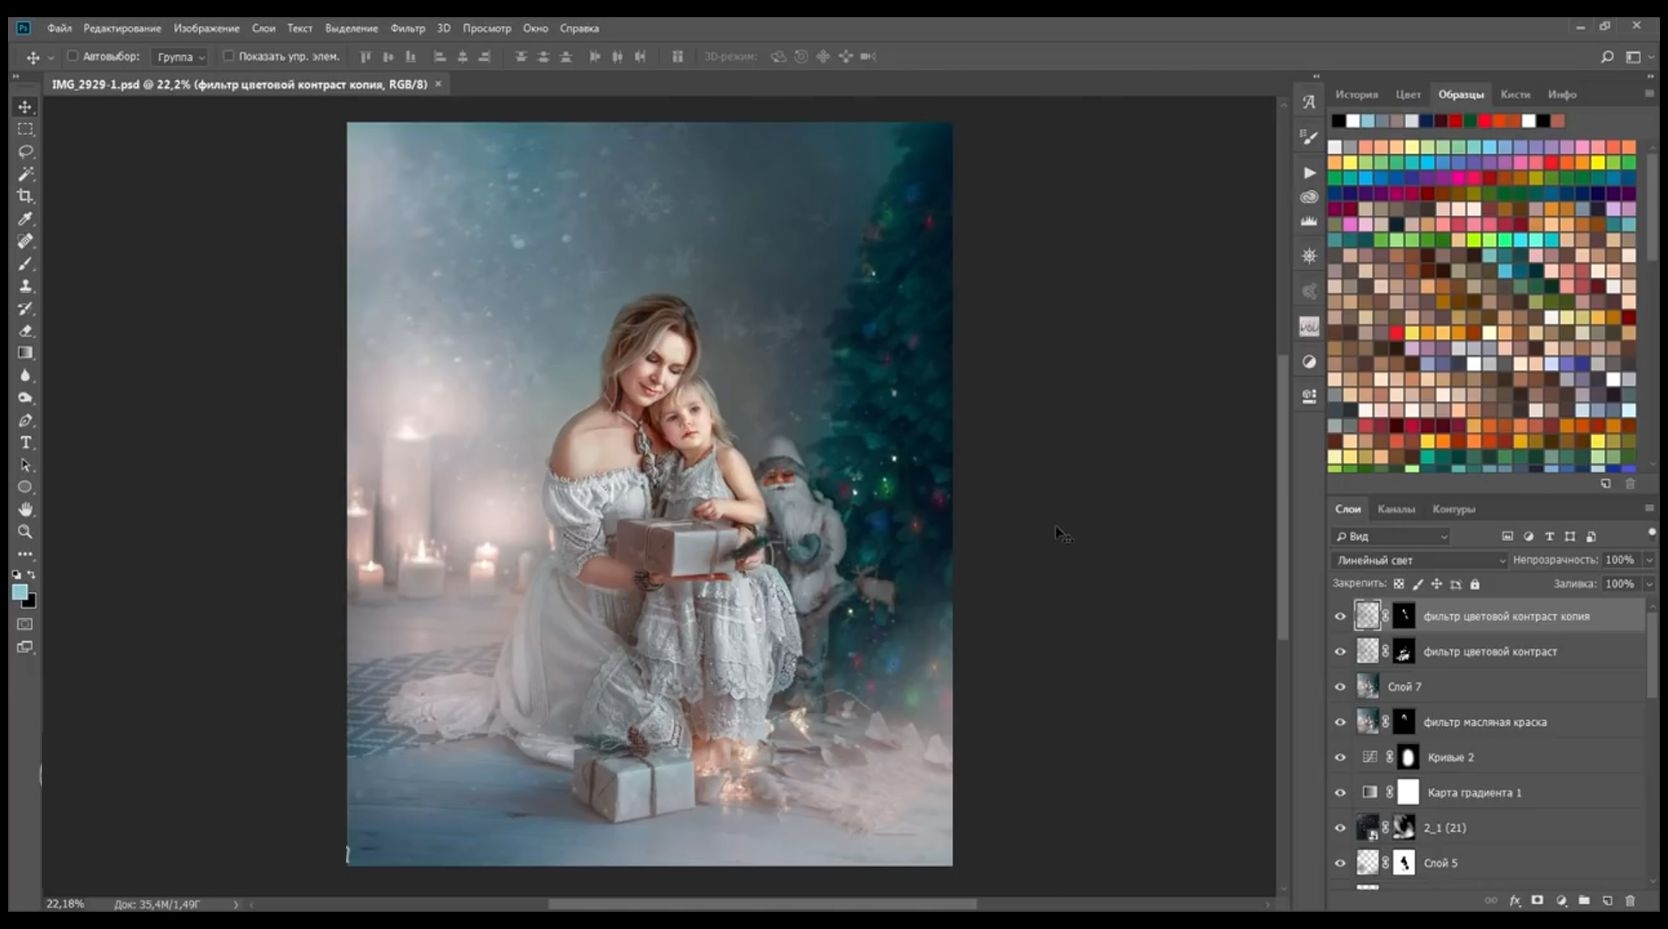
Task: Select the Path Selection tool
Action: (x=25, y=465)
